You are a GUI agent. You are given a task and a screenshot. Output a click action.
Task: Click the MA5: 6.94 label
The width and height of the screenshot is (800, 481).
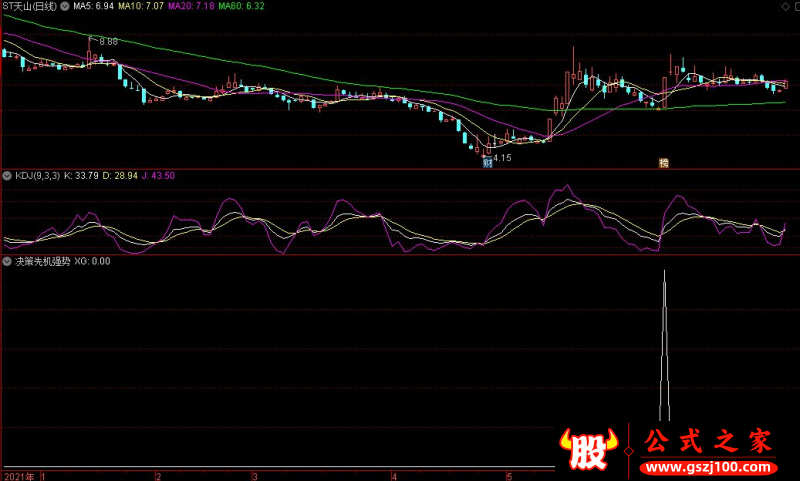point(93,6)
